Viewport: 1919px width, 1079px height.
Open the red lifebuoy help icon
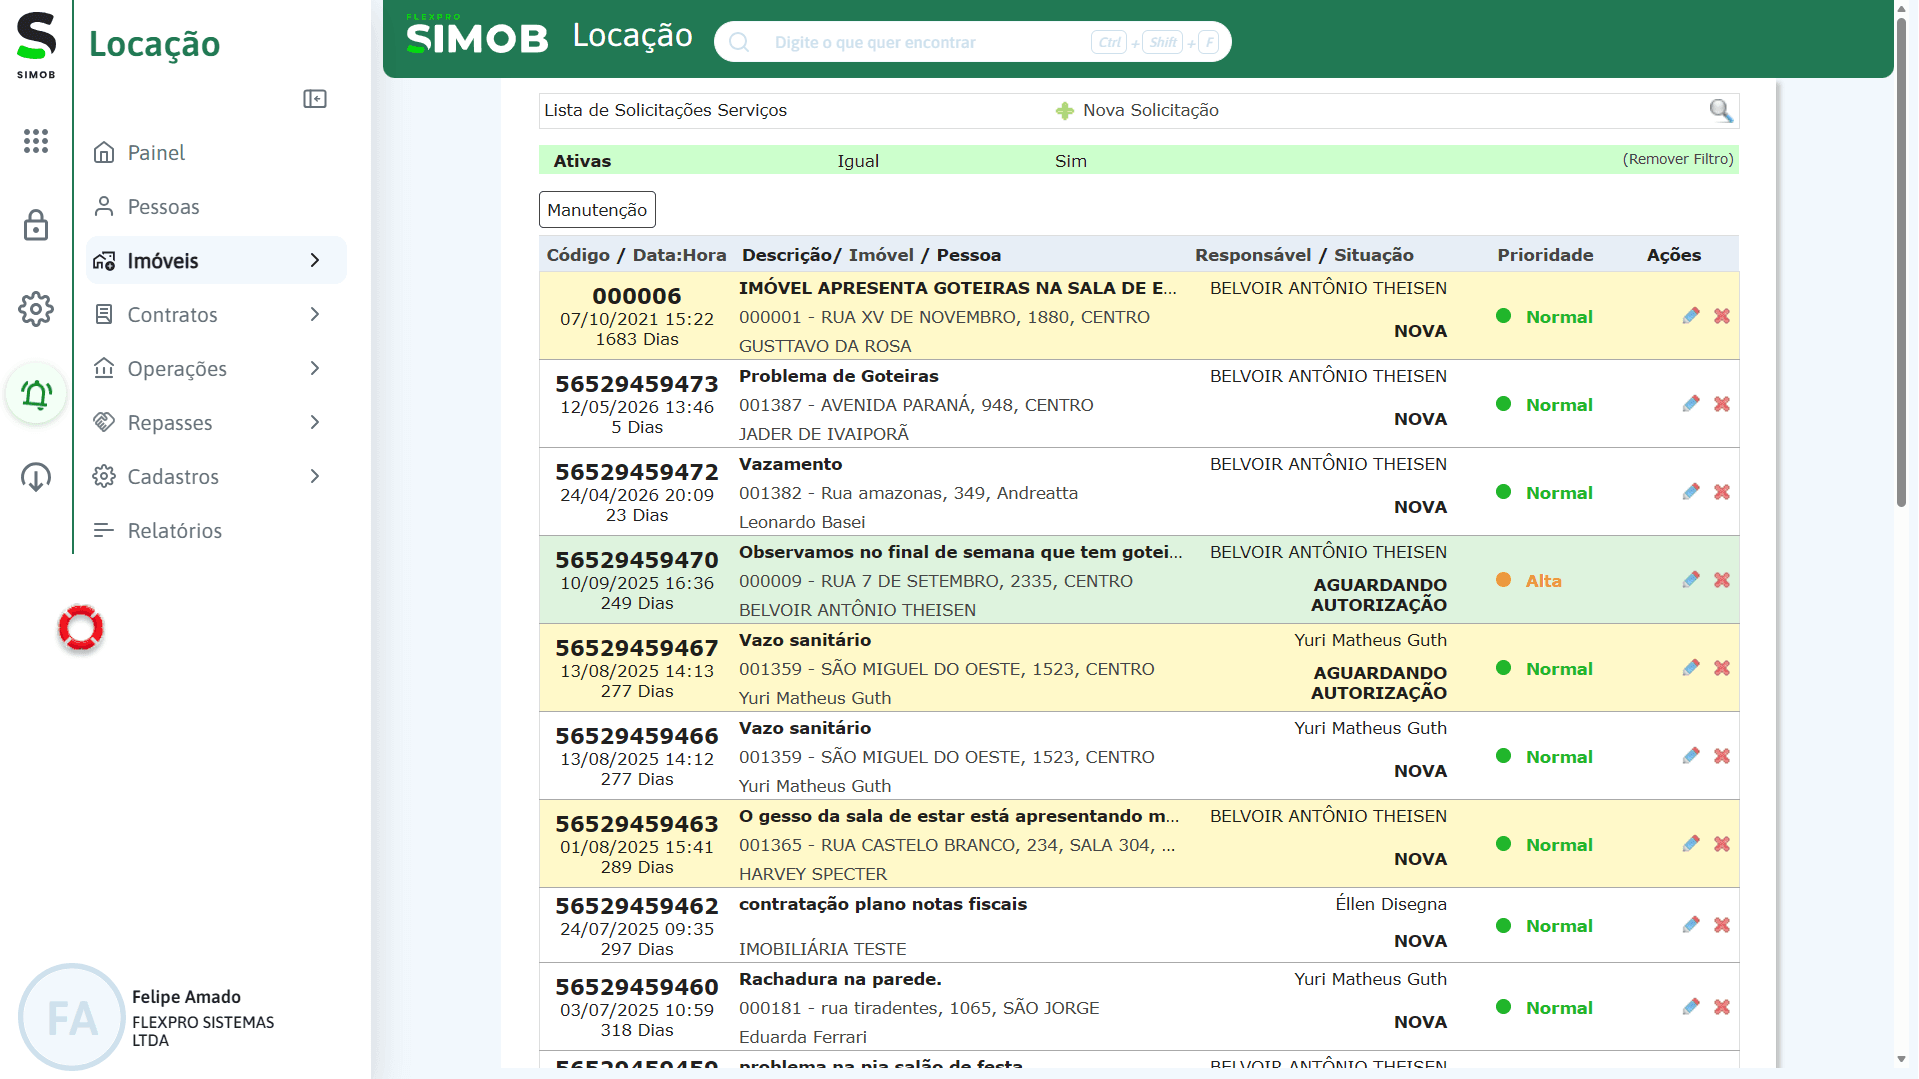(x=81, y=628)
